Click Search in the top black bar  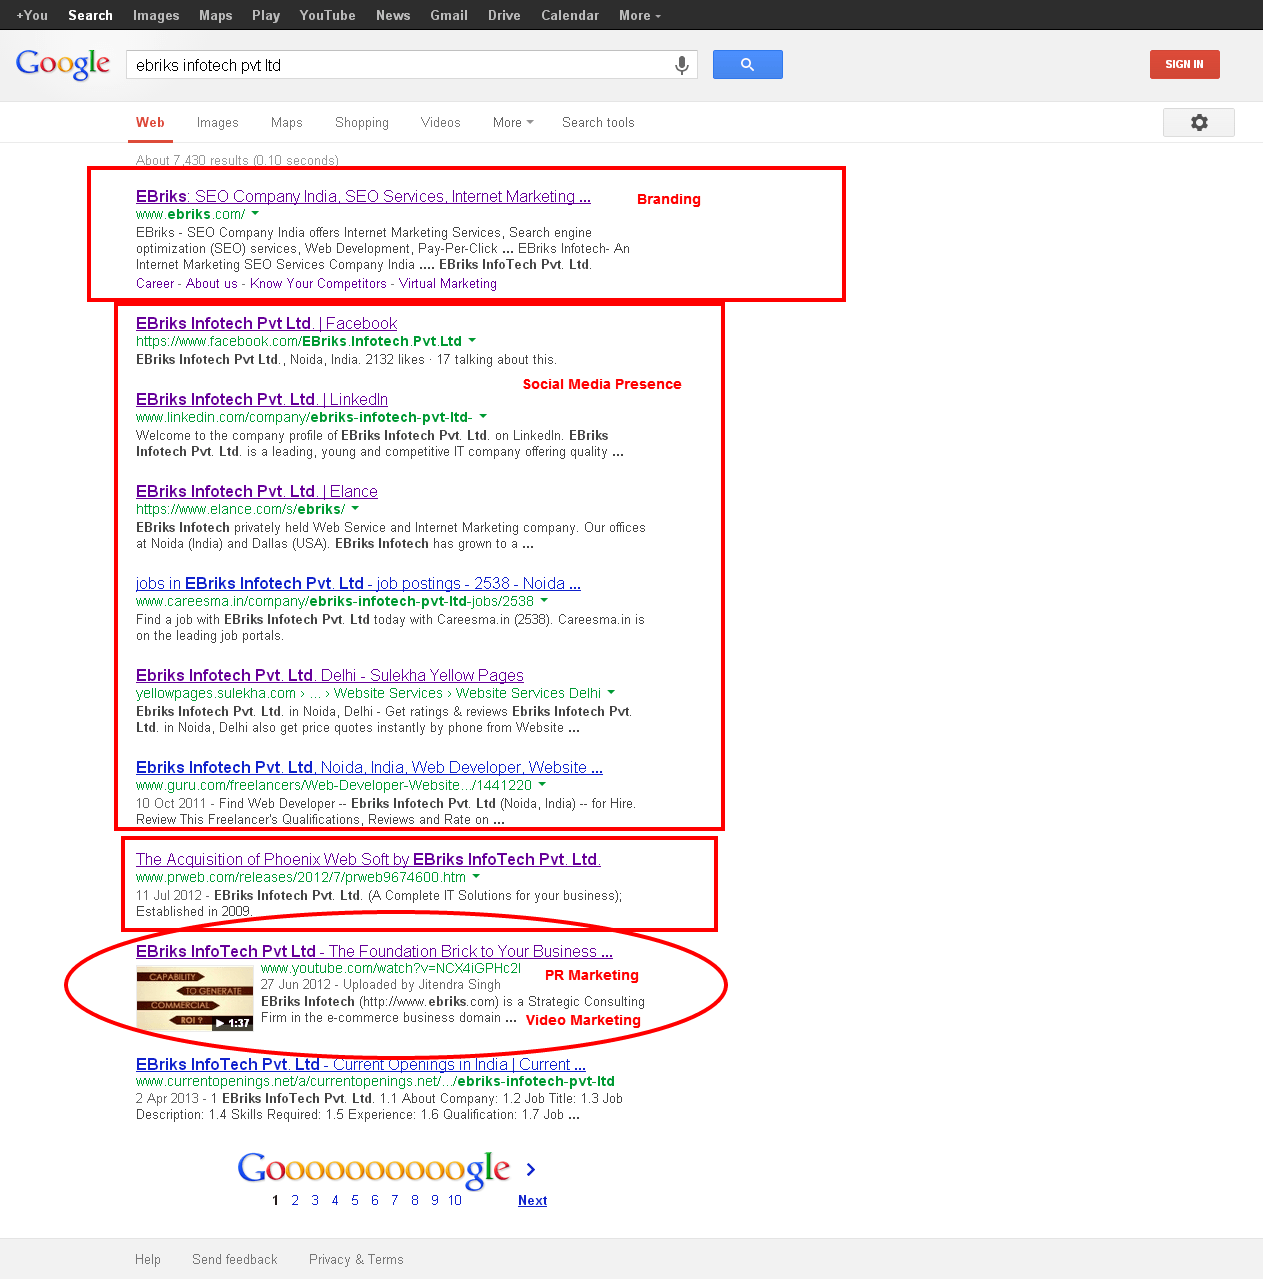[x=90, y=15]
